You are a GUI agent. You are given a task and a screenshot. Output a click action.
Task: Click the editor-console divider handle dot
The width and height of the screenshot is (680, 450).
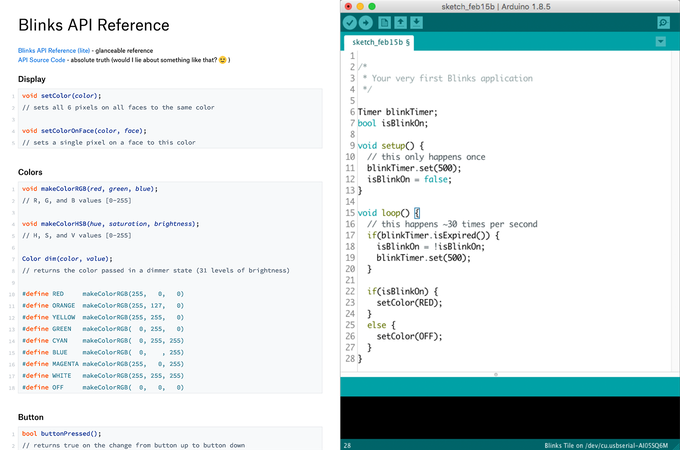point(496,374)
